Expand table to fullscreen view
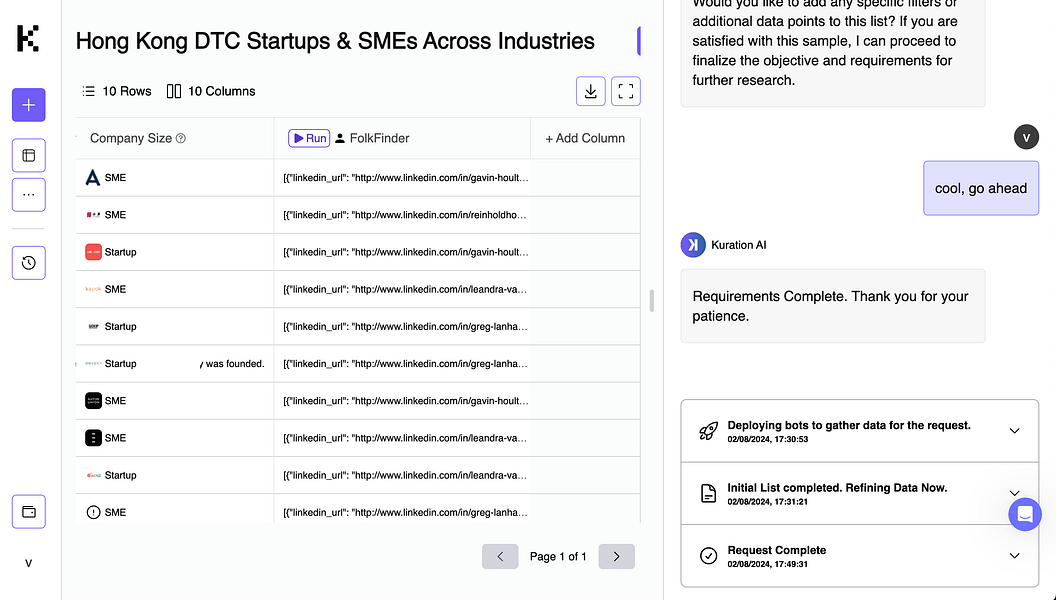The width and height of the screenshot is (1056, 600). click(626, 91)
